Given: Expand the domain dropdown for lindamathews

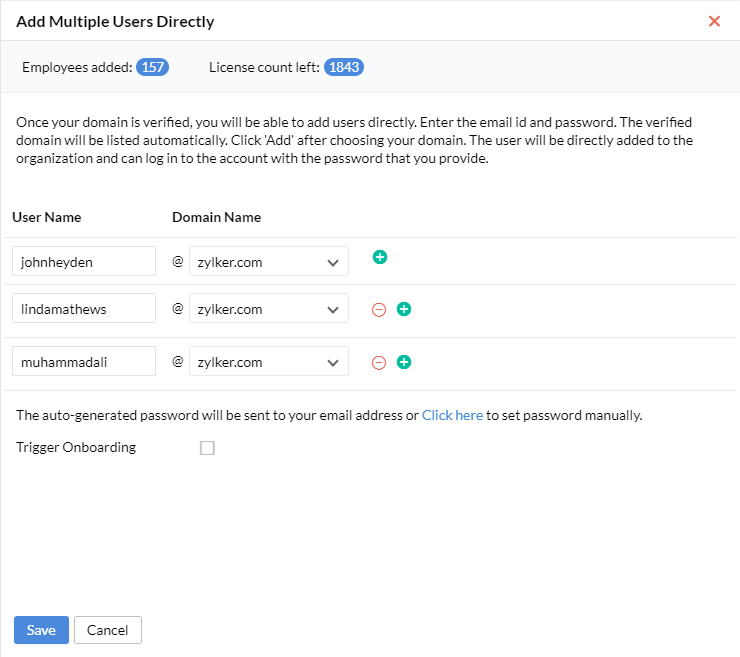Looking at the screenshot, I should pyautogui.click(x=269, y=309).
